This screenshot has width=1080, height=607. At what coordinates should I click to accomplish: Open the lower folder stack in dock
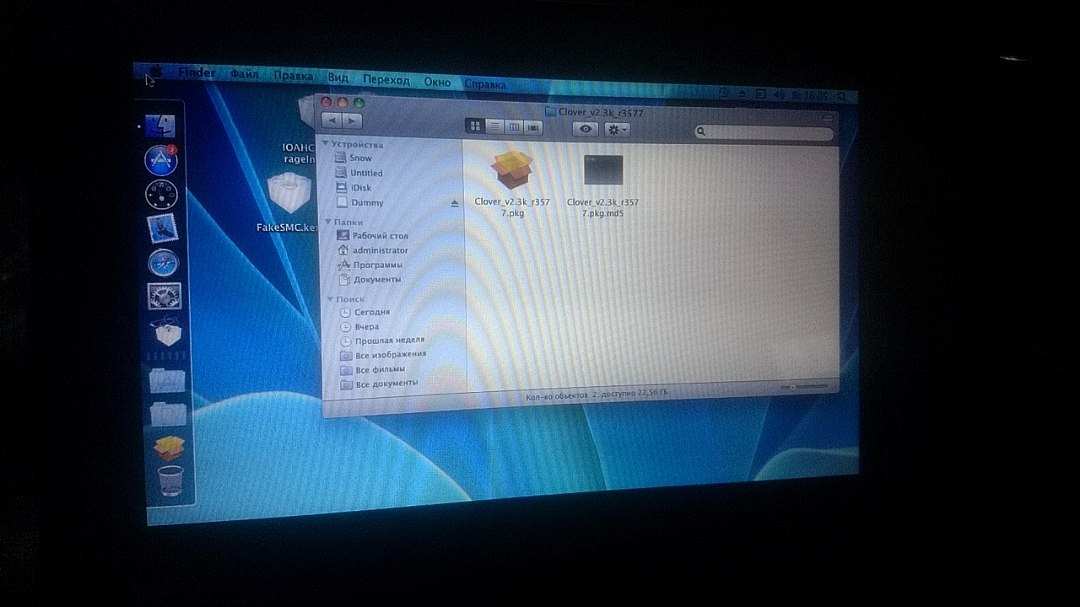pos(168,413)
